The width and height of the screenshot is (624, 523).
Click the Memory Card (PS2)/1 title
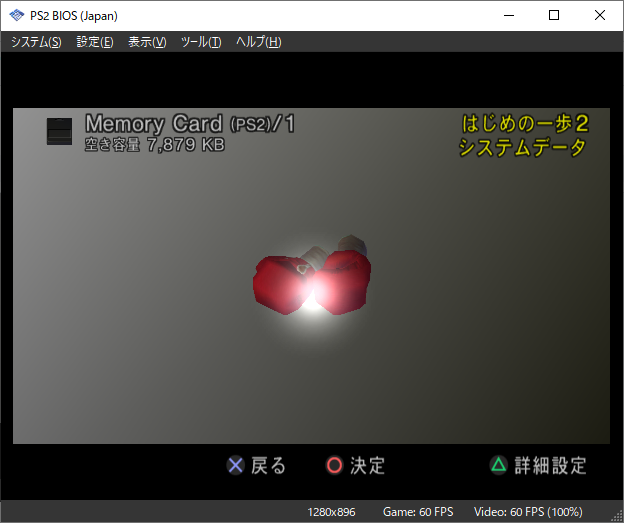tap(190, 124)
